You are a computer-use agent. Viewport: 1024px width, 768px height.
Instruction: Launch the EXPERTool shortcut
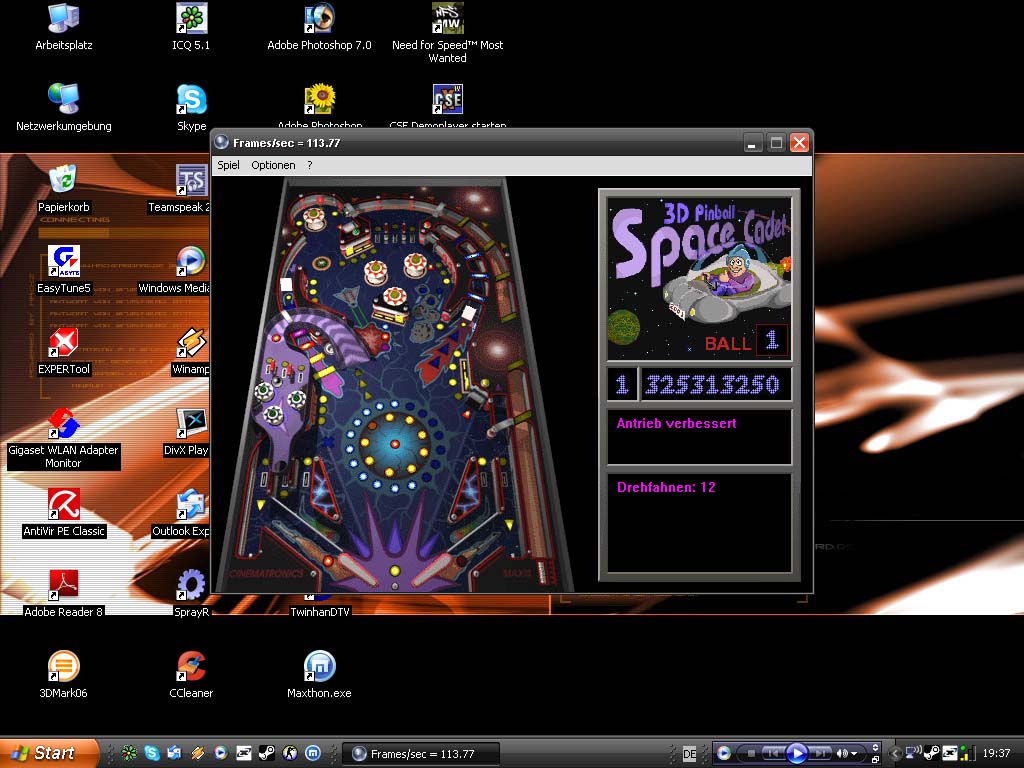tap(63, 351)
